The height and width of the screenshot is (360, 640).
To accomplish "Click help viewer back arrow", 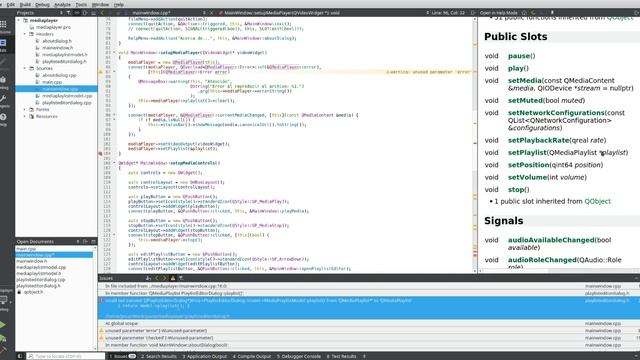I will pyautogui.click(x=533, y=13).
